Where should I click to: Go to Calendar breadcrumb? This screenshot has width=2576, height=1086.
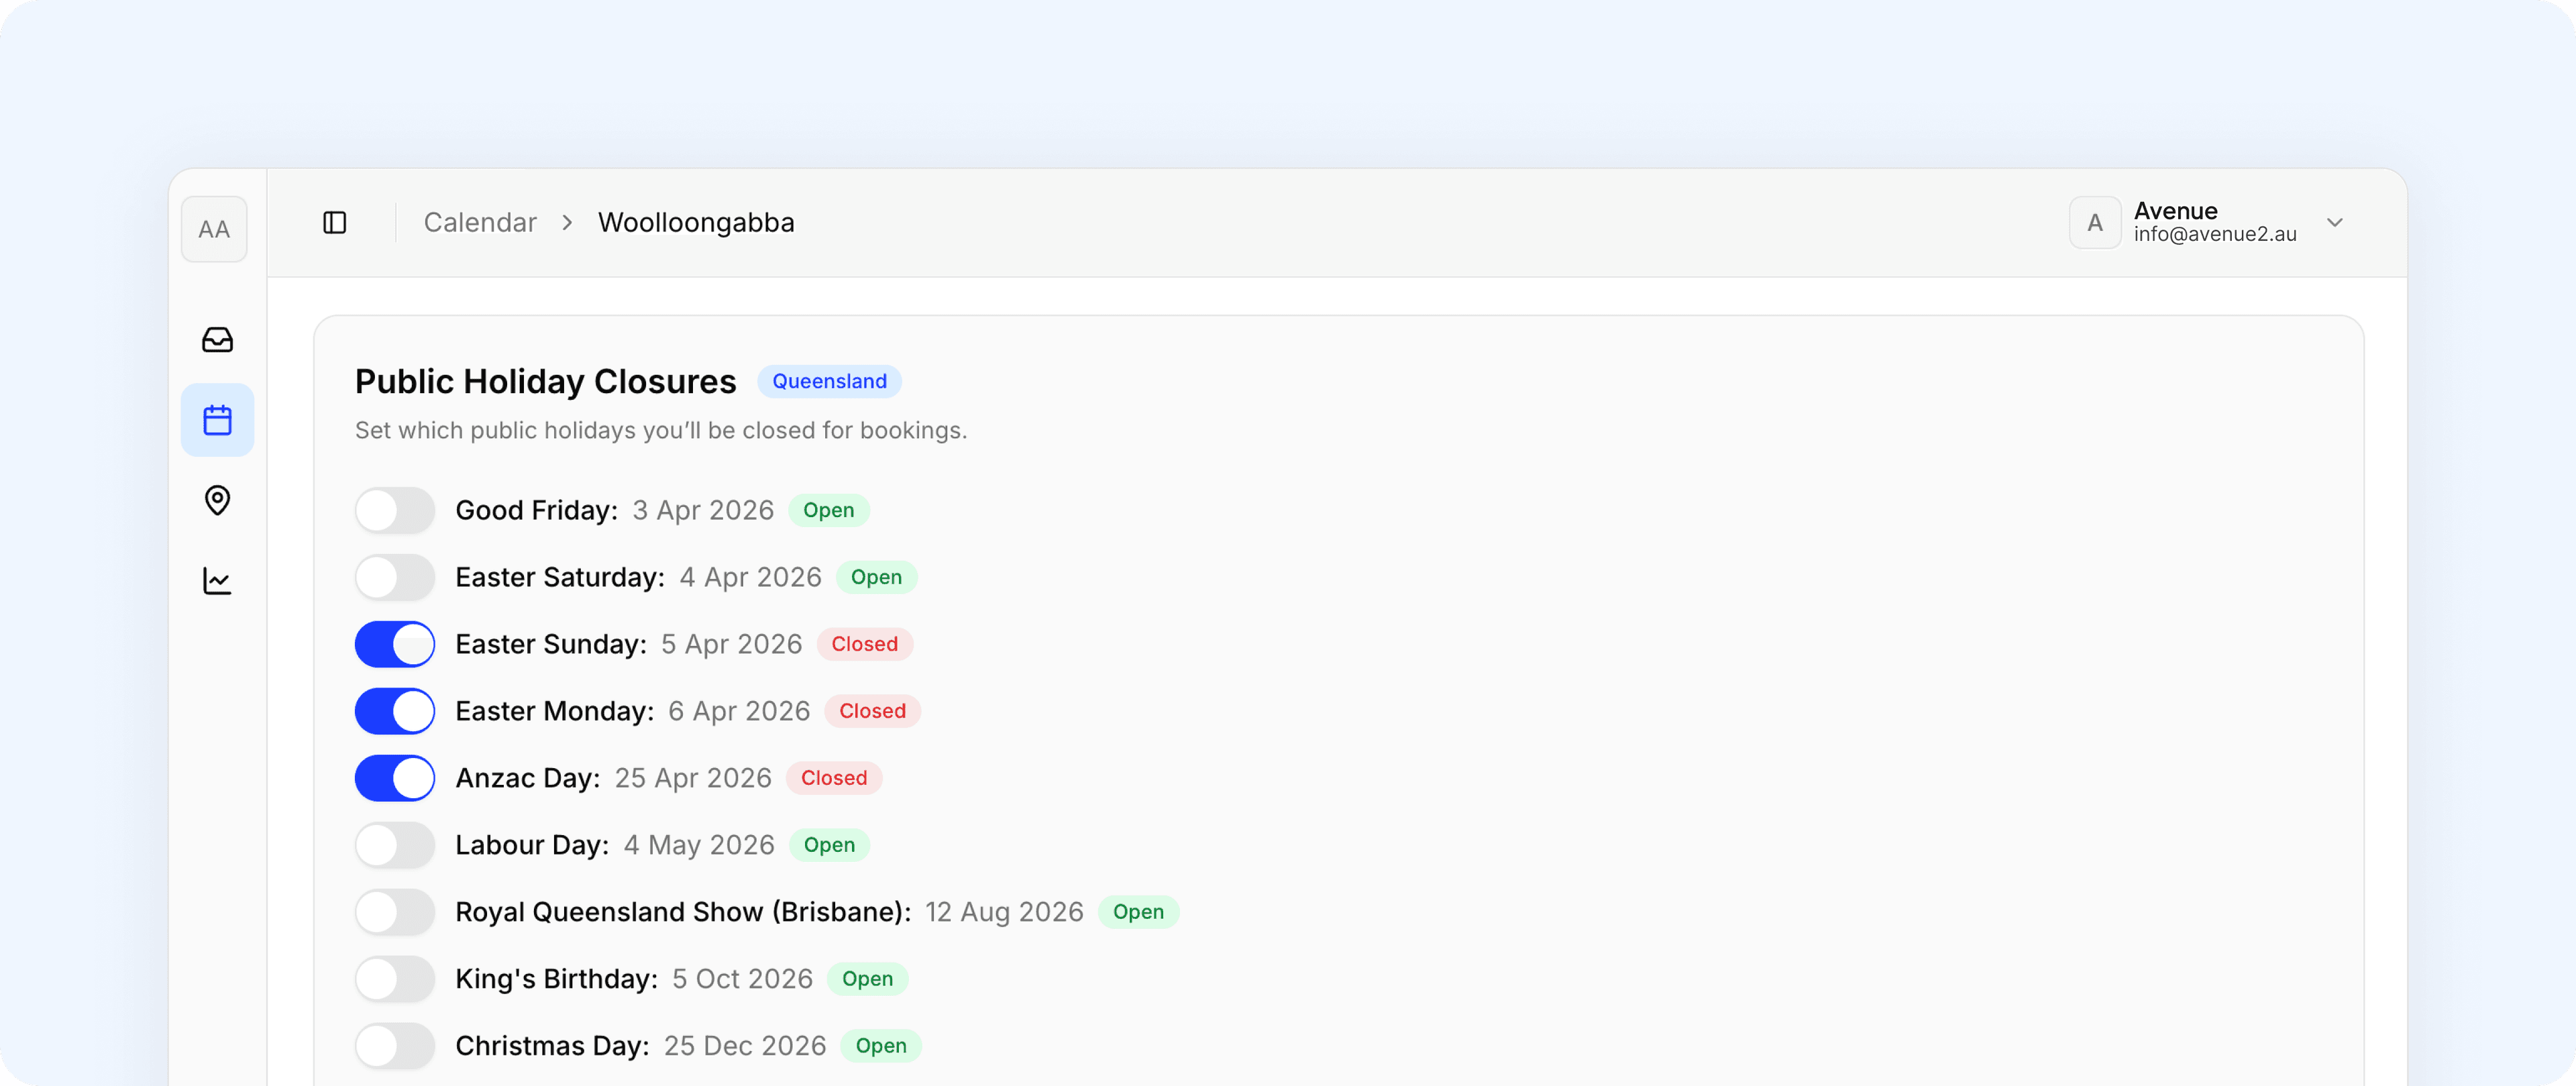480,222
